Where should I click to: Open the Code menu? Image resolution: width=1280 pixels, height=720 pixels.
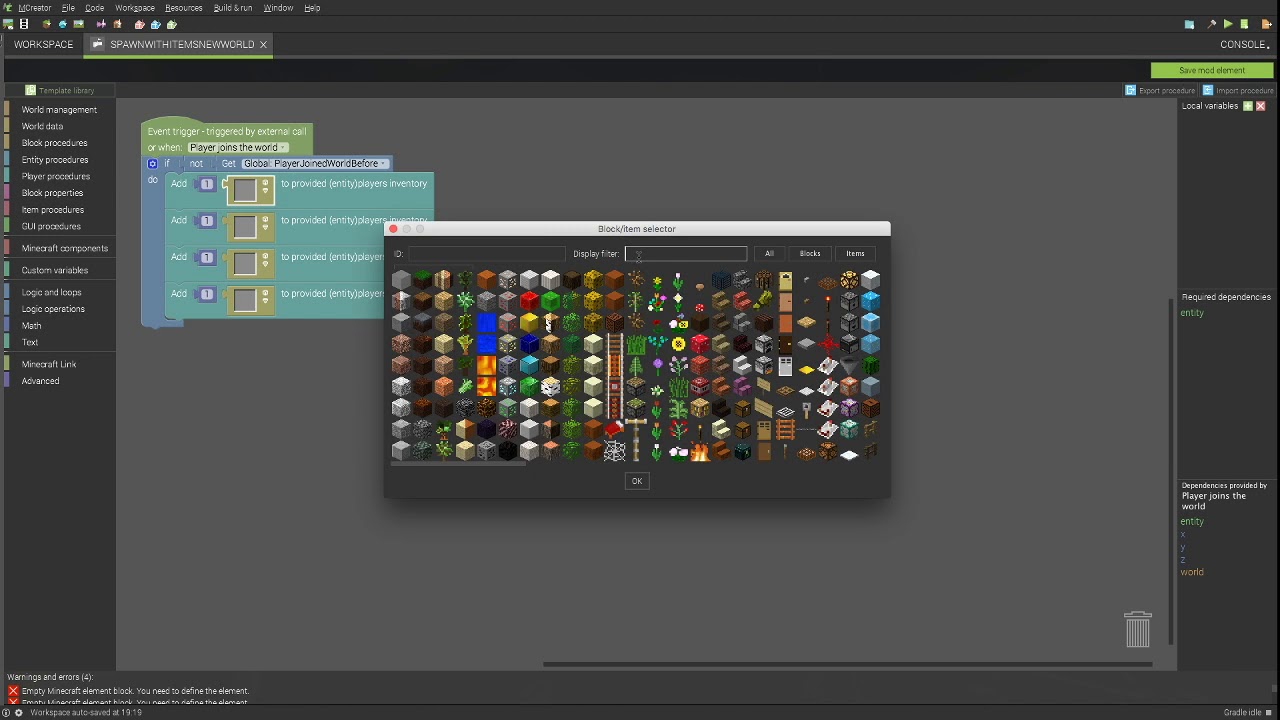[x=94, y=8]
